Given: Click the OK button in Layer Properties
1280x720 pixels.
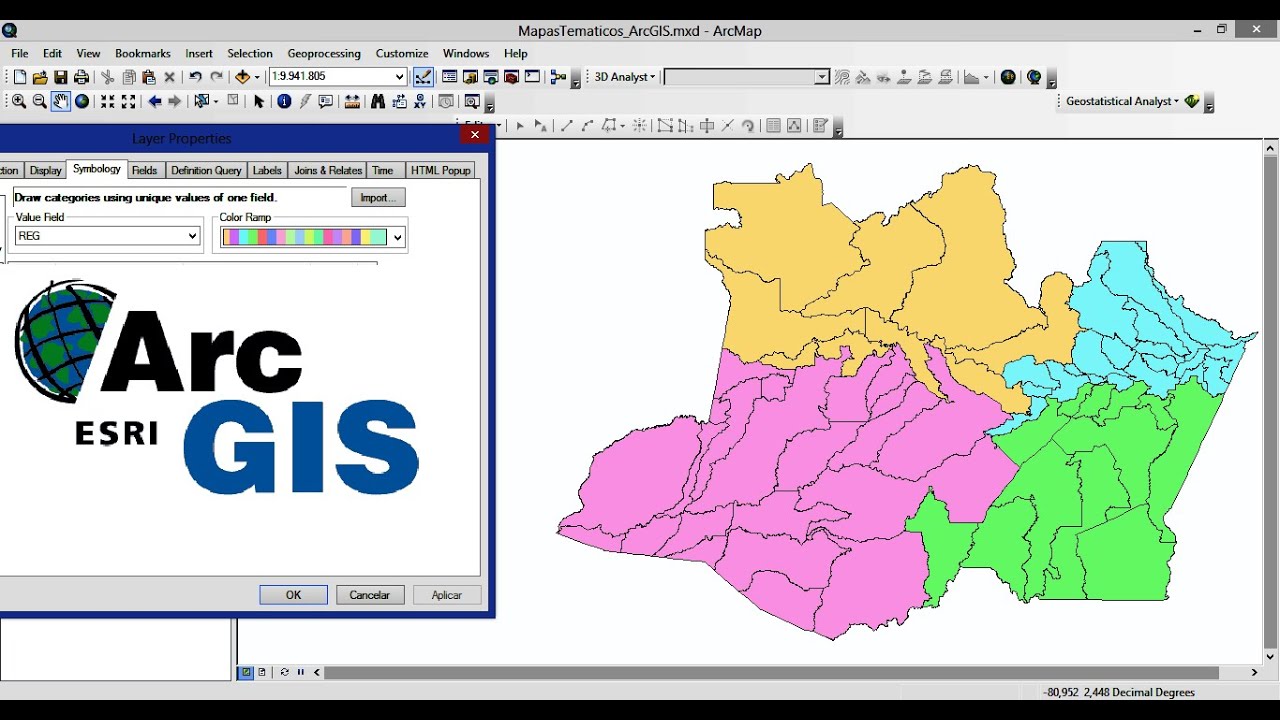Looking at the screenshot, I should (x=293, y=595).
